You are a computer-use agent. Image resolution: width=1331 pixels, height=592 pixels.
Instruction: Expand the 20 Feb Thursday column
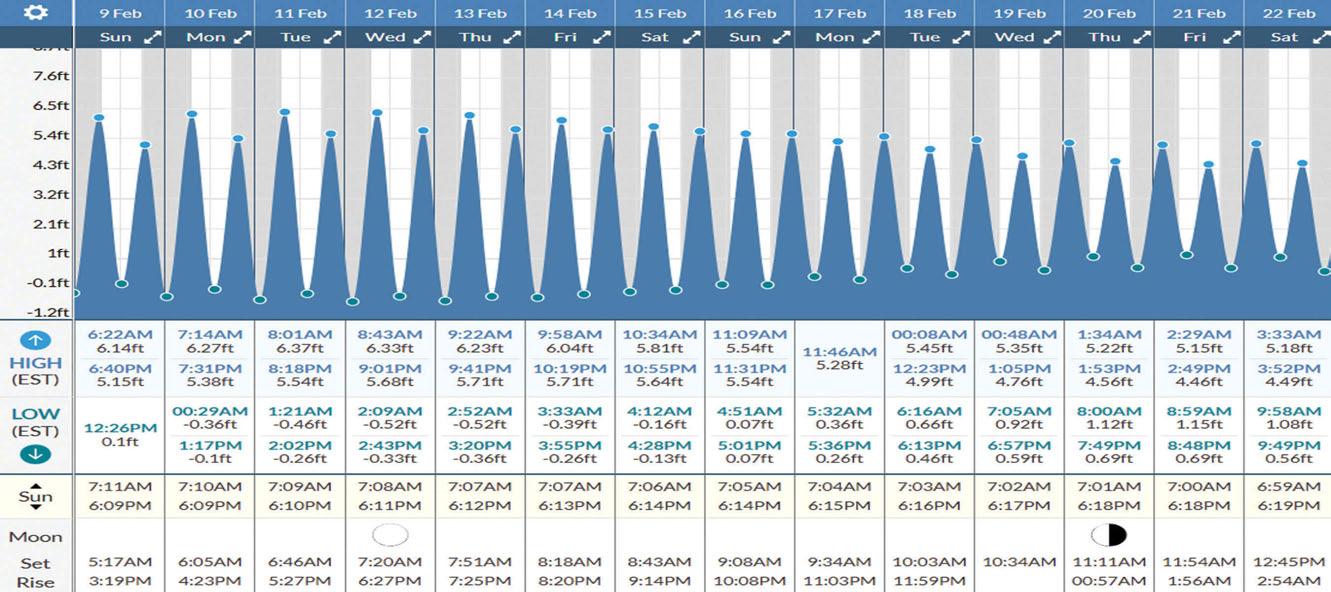pyautogui.click(x=1140, y=38)
